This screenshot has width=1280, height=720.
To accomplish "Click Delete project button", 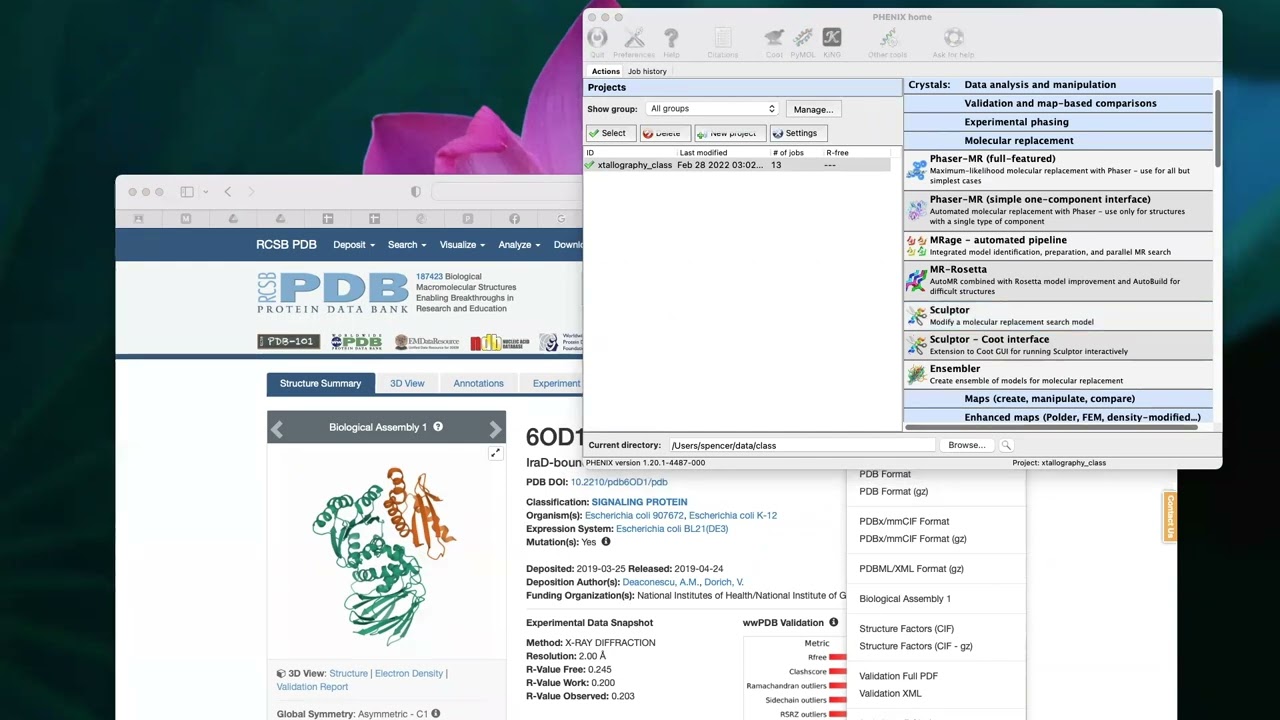I will [x=665, y=133].
